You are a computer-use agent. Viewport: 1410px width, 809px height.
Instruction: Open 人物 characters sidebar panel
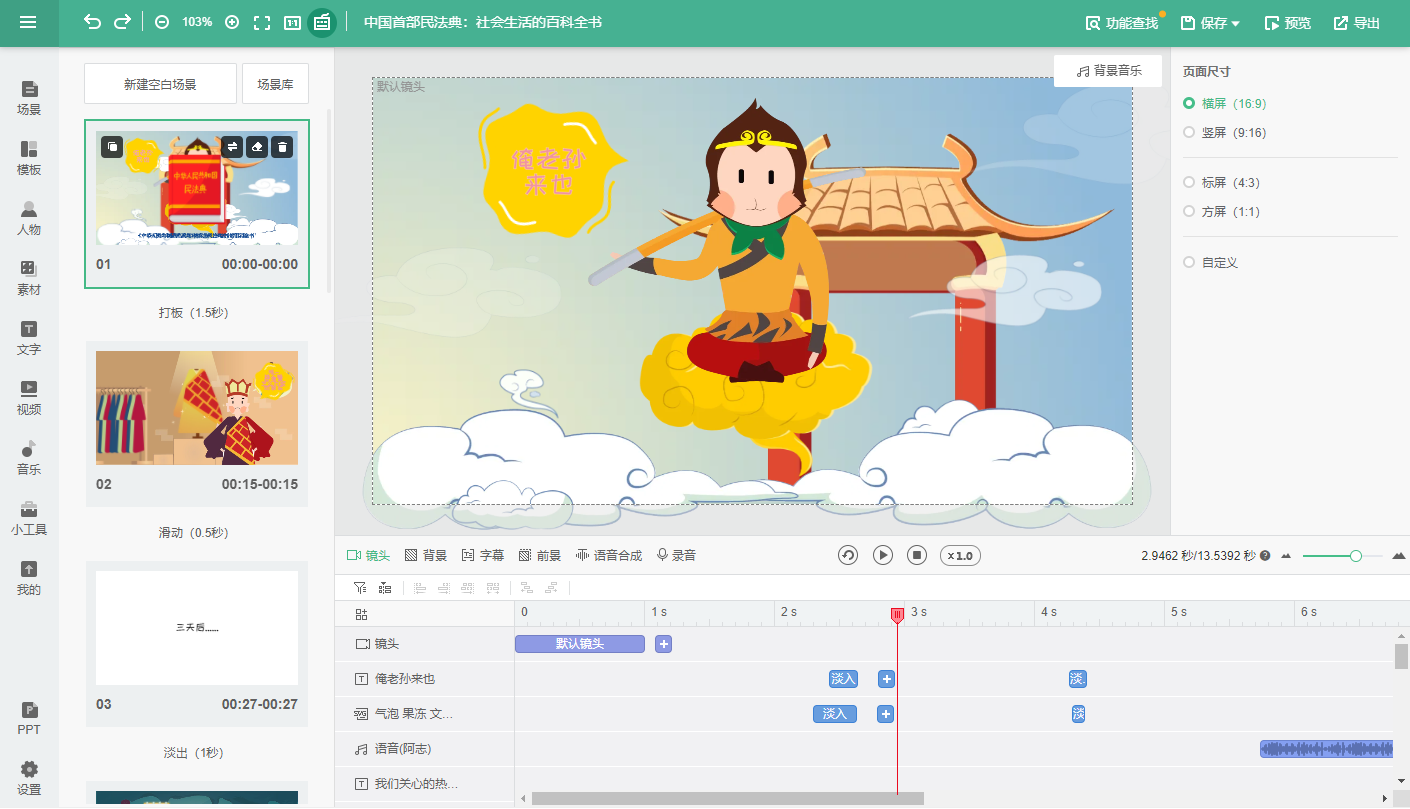coord(29,219)
